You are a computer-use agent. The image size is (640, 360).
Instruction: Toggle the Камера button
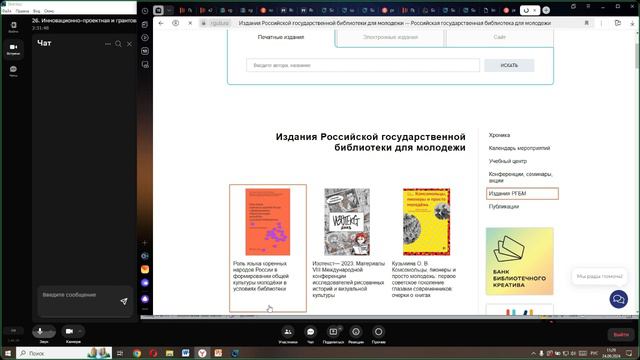point(69,331)
